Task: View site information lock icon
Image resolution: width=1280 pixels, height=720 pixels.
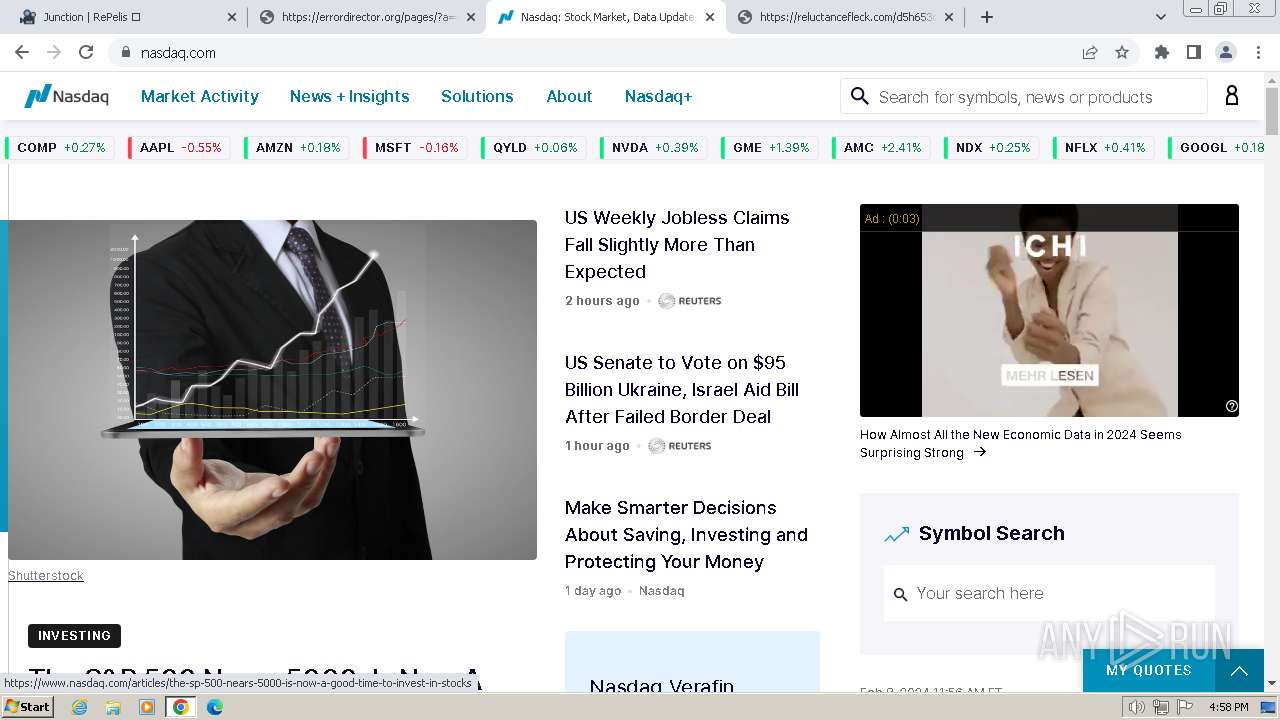Action: click(125, 52)
